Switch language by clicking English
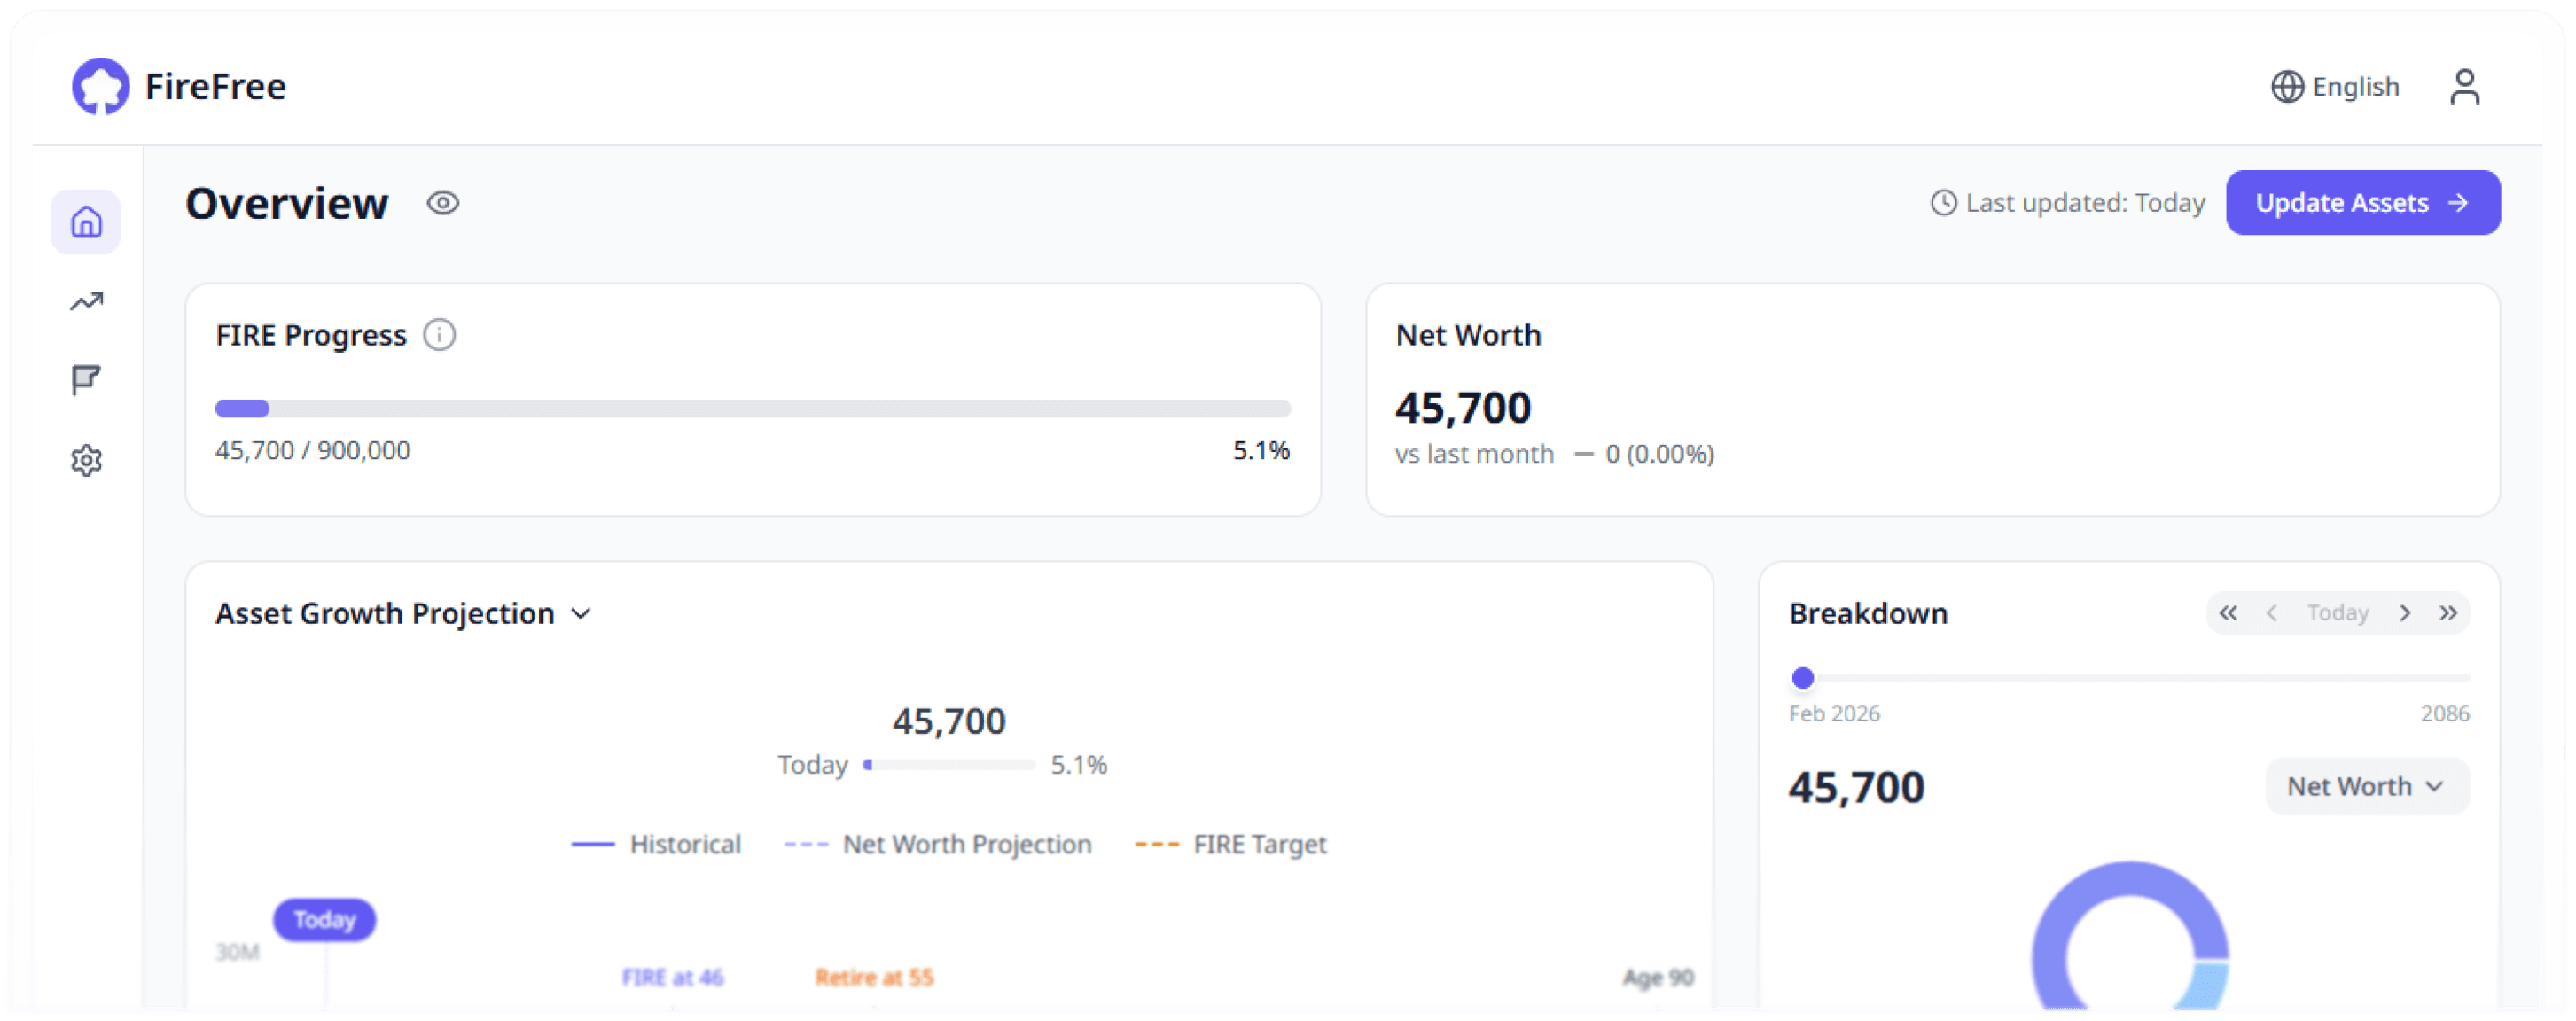2576x1021 pixels. [x=2356, y=87]
